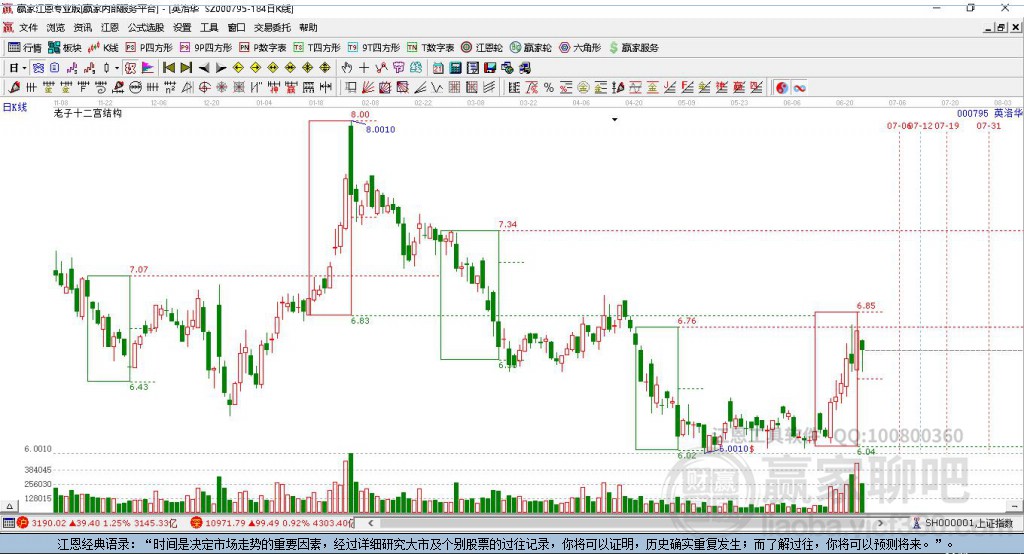Screen dimensions: 1024x554
Task: Click the floppy disk save icon
Action: (x=490, y=68)
